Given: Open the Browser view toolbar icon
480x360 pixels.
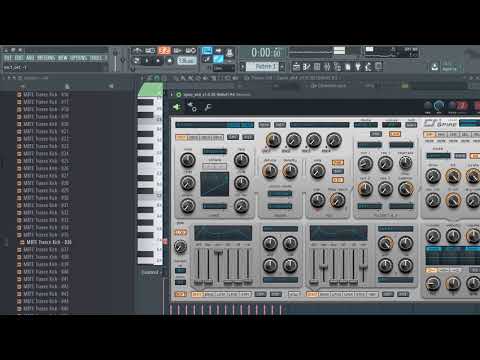Looking at the screenshot, I should (x=338, y=67).
